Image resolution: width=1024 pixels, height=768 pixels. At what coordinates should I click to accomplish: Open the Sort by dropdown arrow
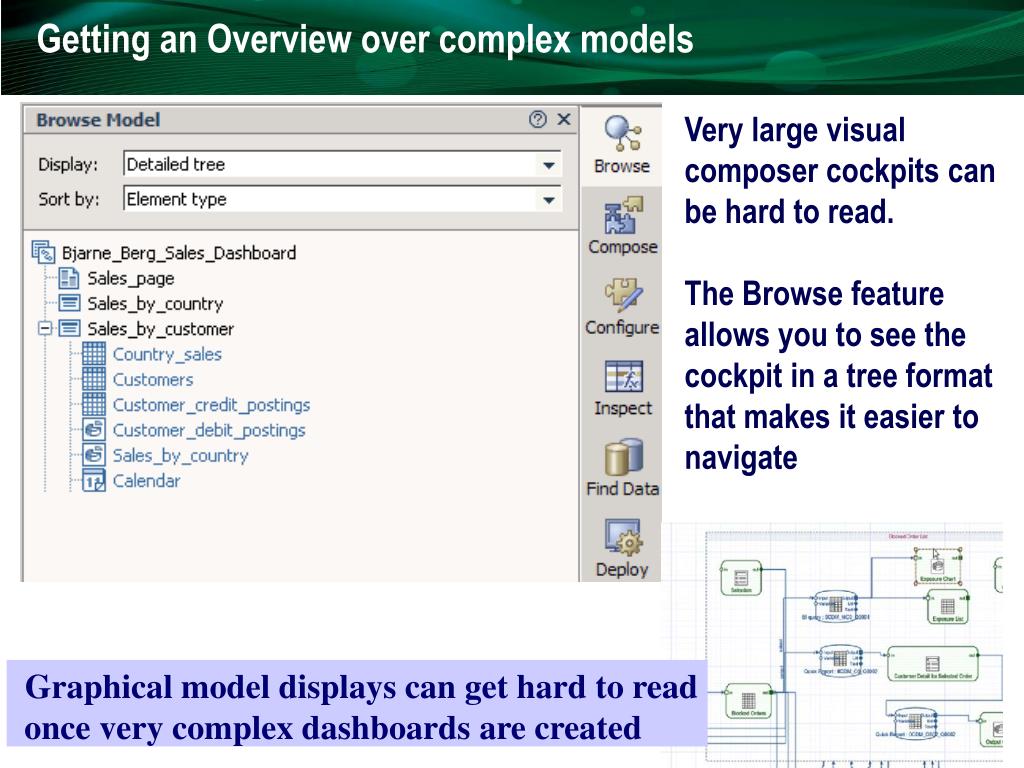click(548, 200)
